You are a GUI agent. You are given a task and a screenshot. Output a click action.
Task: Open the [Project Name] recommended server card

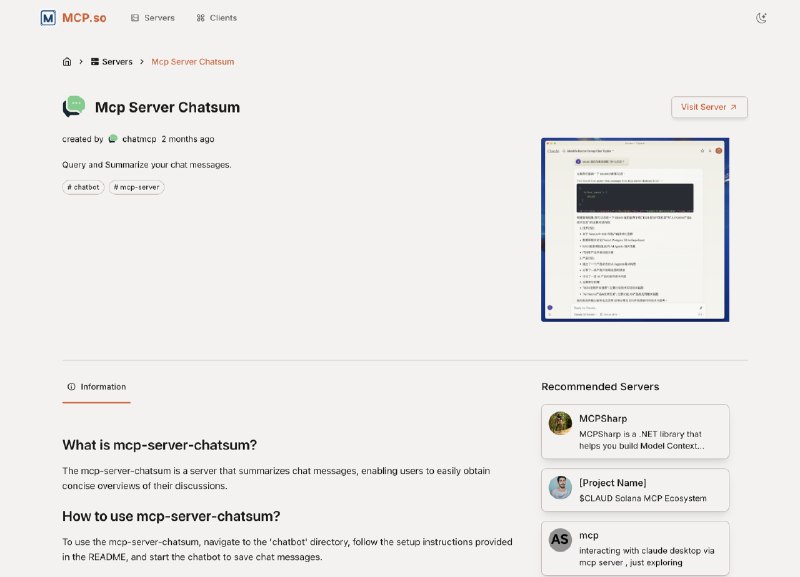coord(635,490)
